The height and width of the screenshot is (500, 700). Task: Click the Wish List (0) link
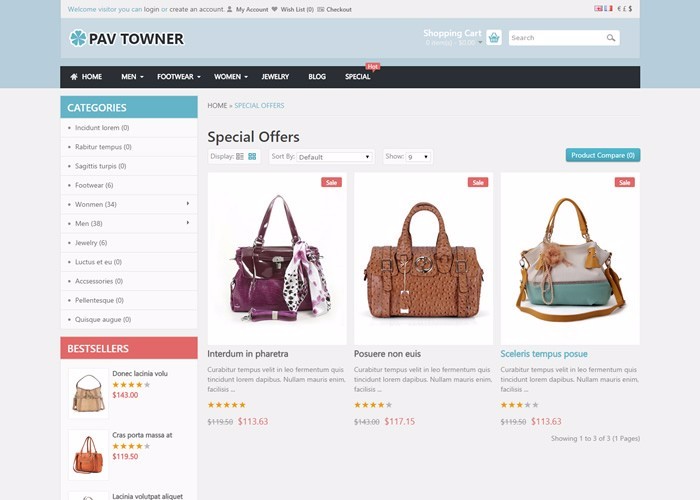[297, 9]
